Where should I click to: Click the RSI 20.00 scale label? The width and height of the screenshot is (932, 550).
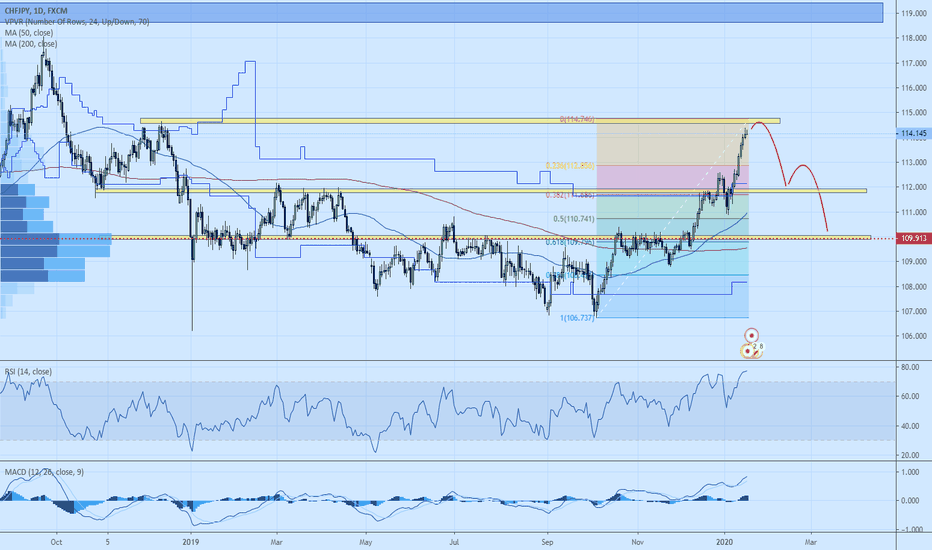tap(911, 455)
